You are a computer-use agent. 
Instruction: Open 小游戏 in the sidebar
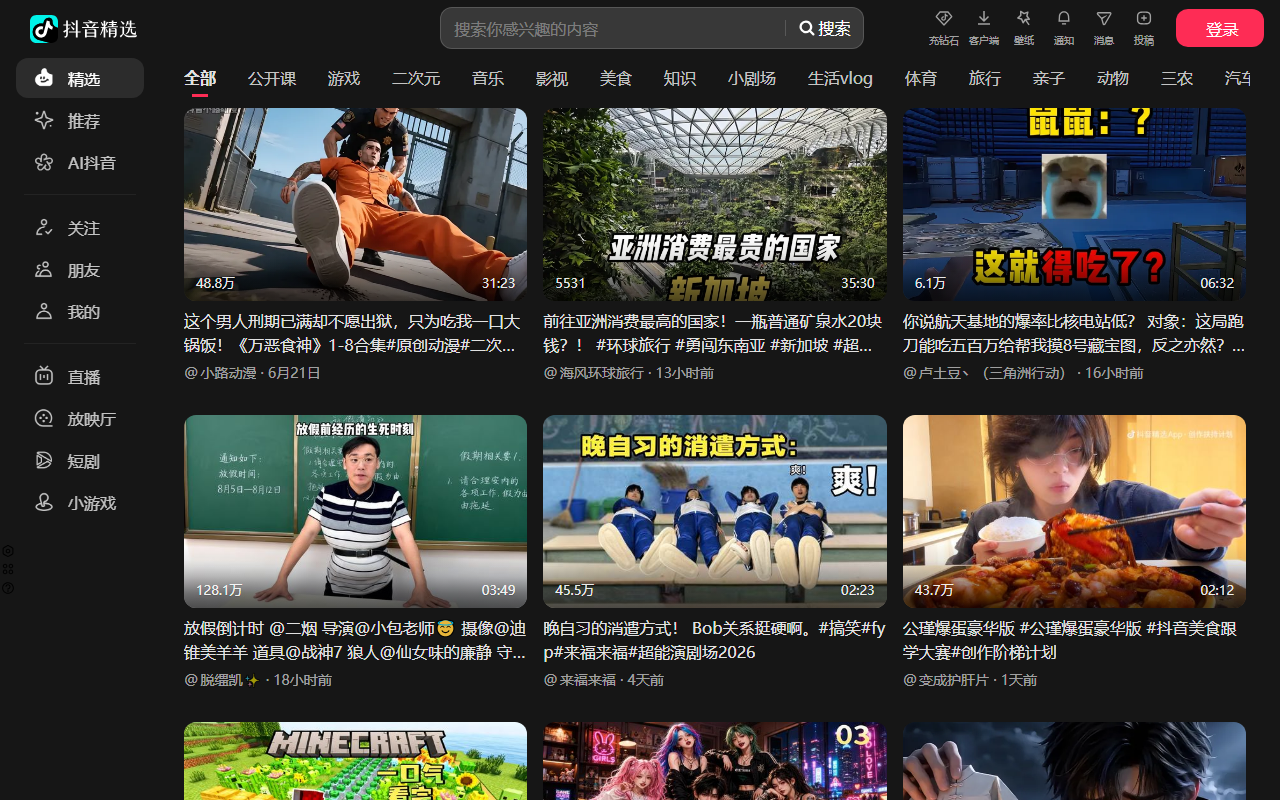pyautogui.click(x=80, y=503)
